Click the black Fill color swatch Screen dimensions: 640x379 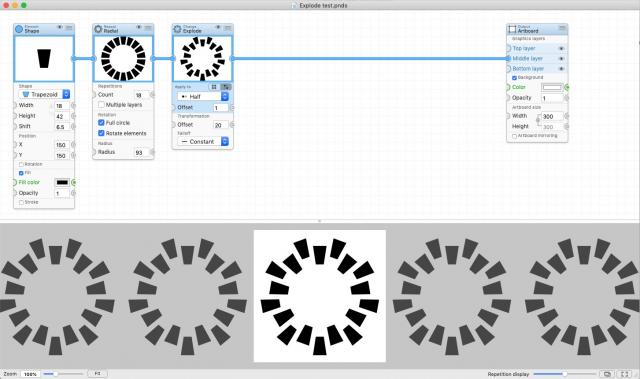62,182
